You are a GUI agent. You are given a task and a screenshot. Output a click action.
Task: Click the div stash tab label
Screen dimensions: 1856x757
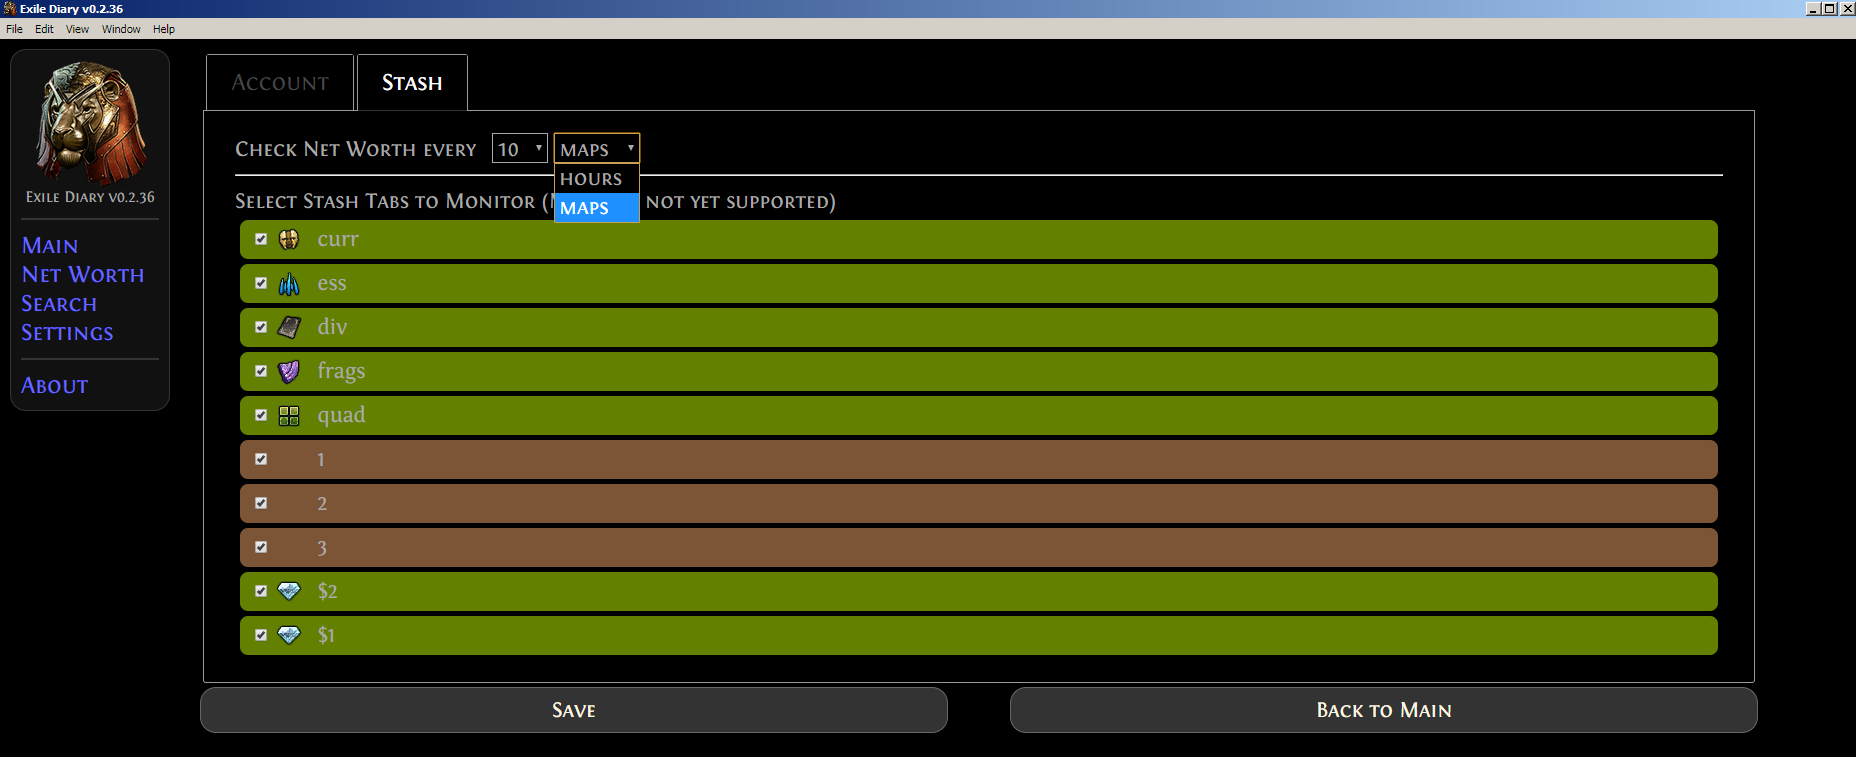pyautogui.click(x=332, y=327)
